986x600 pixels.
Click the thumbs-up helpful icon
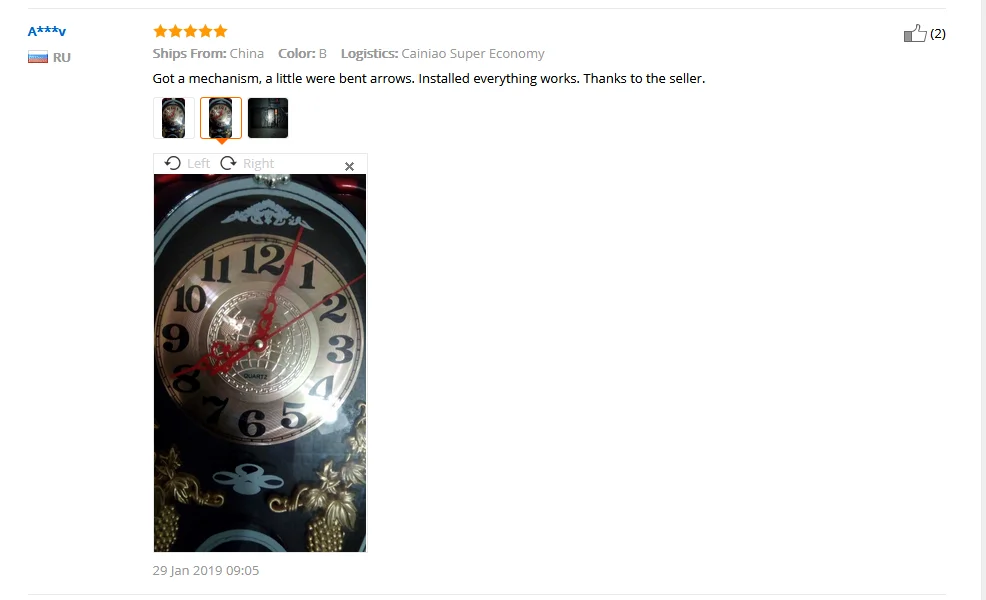coord(915,33)
